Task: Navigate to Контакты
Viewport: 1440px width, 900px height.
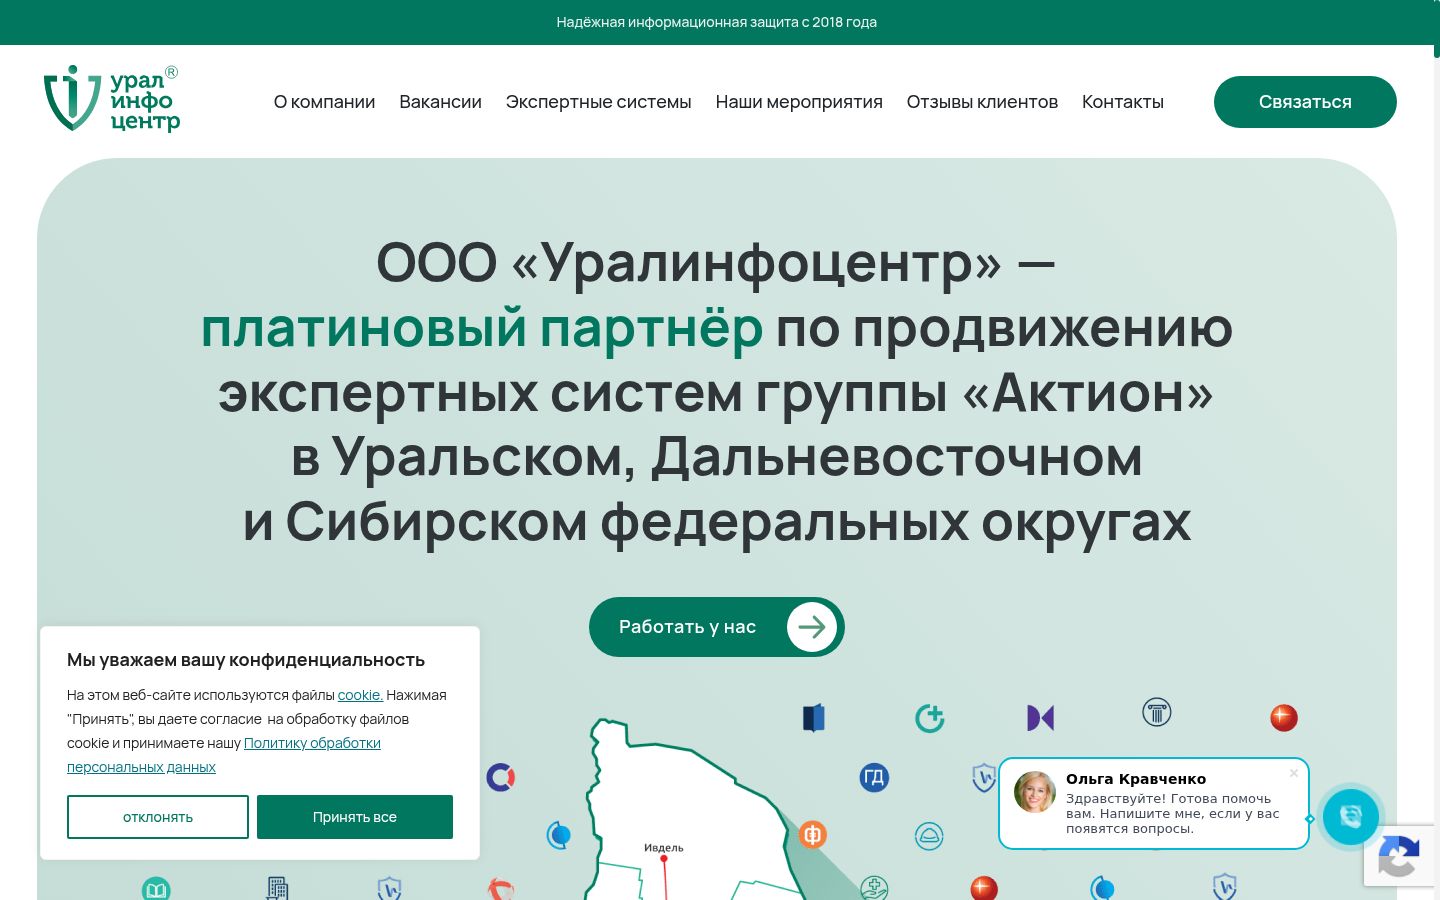Action: (x=1123, y=102)
